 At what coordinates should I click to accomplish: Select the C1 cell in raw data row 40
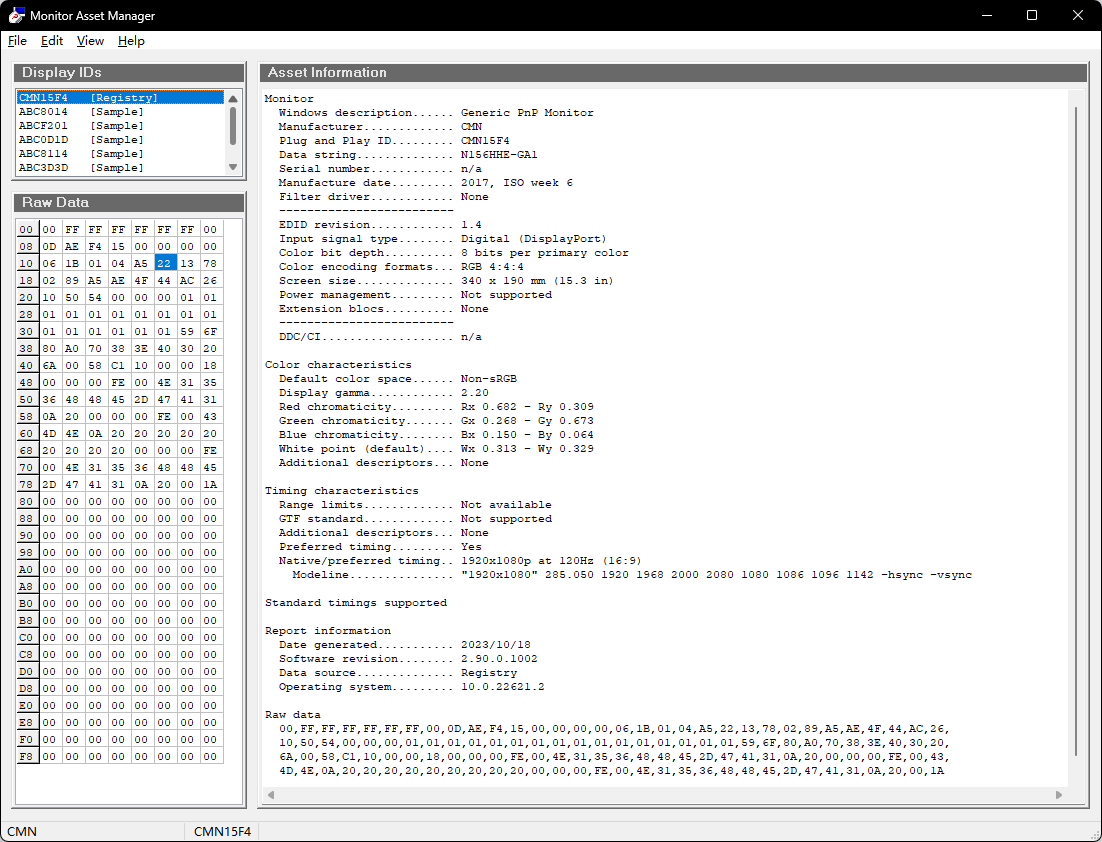pyautogui.click(x=118, y=365)
